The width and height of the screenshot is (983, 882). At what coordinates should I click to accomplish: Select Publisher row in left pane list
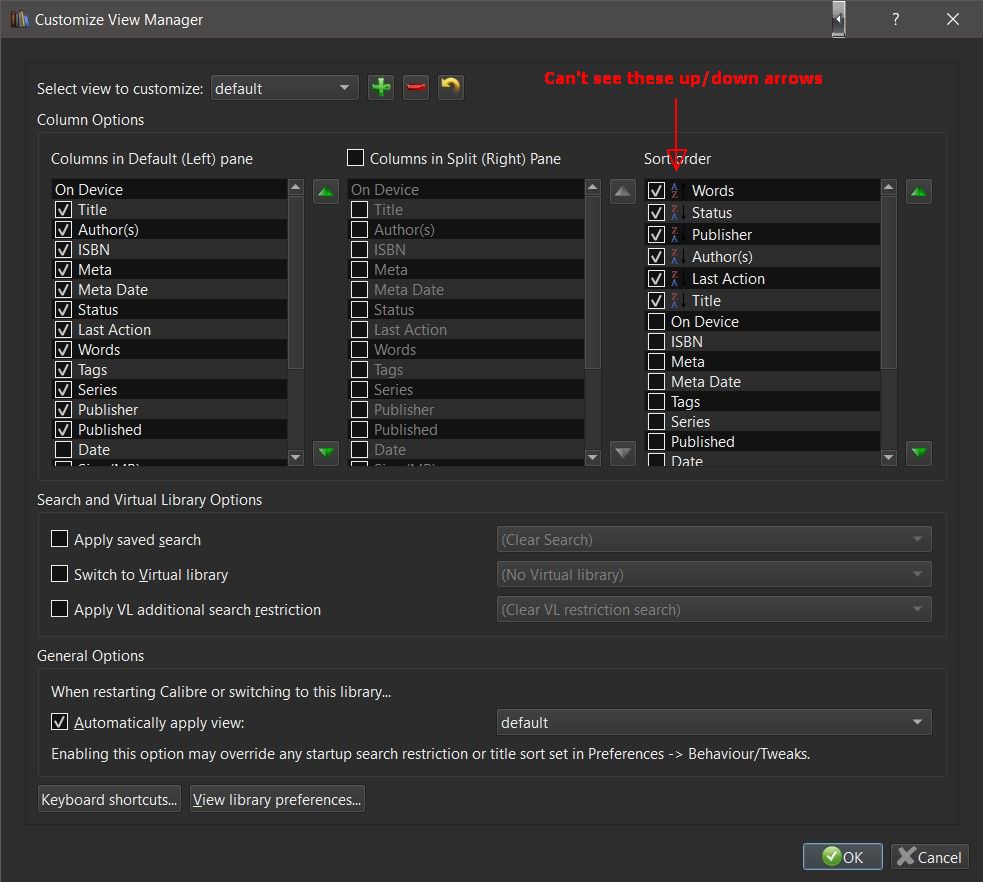[169, 409]
